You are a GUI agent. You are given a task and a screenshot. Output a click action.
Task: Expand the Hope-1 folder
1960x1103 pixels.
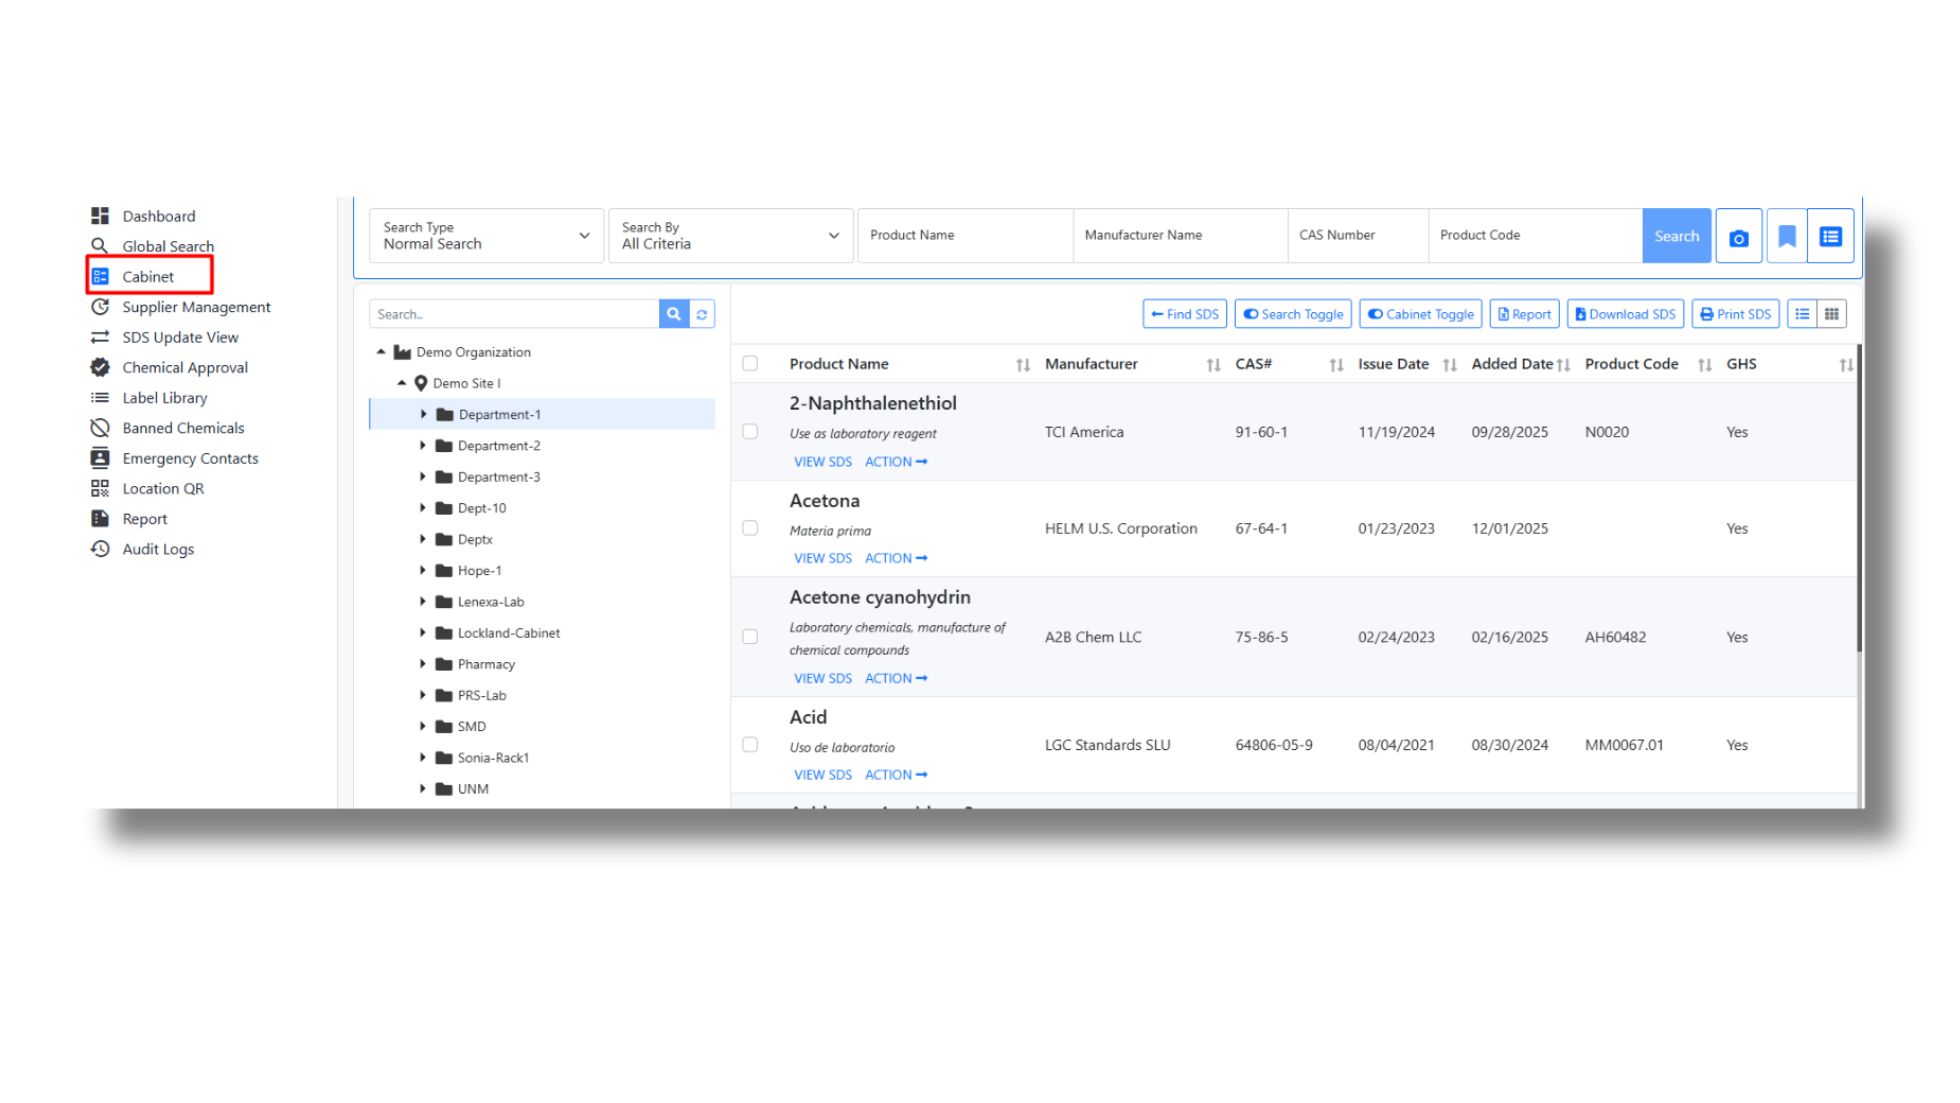pos(423,570)
